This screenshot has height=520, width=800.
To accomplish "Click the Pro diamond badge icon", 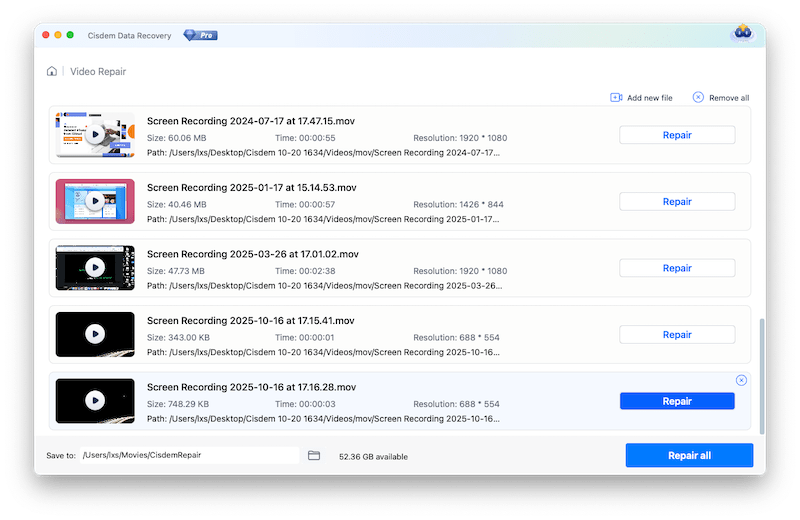I will click(x=200, y=35).
